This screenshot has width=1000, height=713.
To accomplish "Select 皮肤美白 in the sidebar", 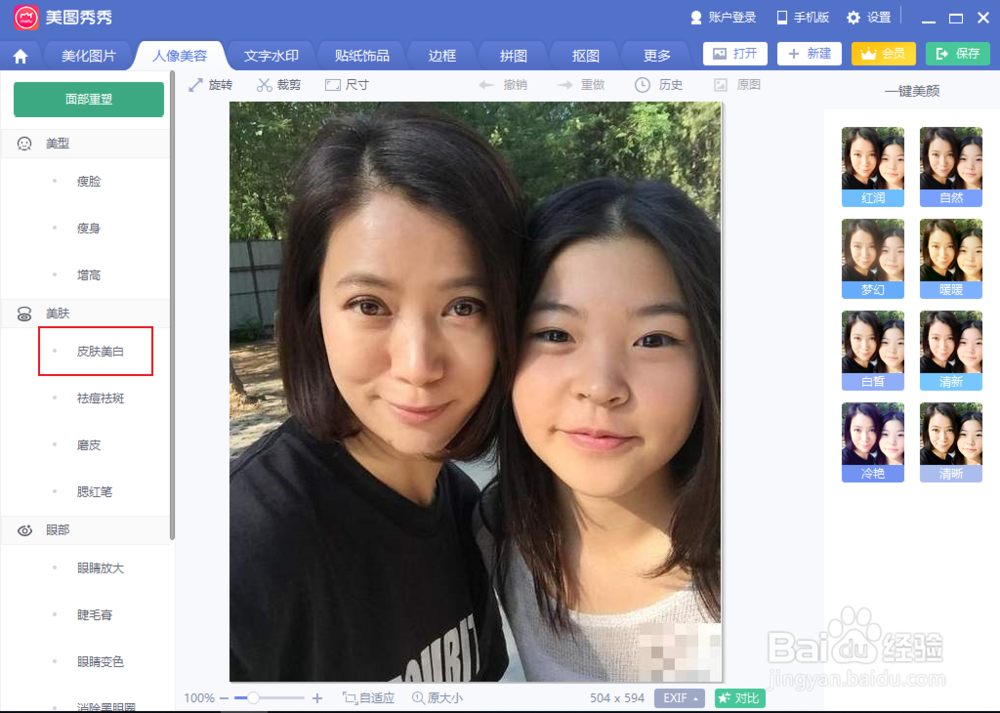I will coord(100,351).
